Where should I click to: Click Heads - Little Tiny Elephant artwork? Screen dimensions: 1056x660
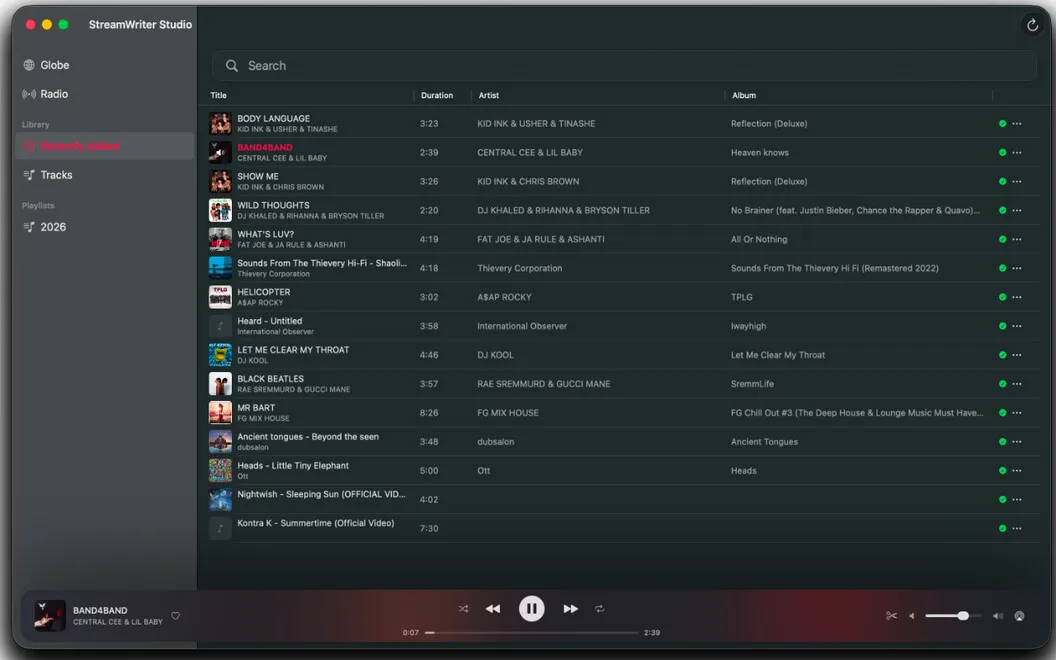(x=220, y=471)
